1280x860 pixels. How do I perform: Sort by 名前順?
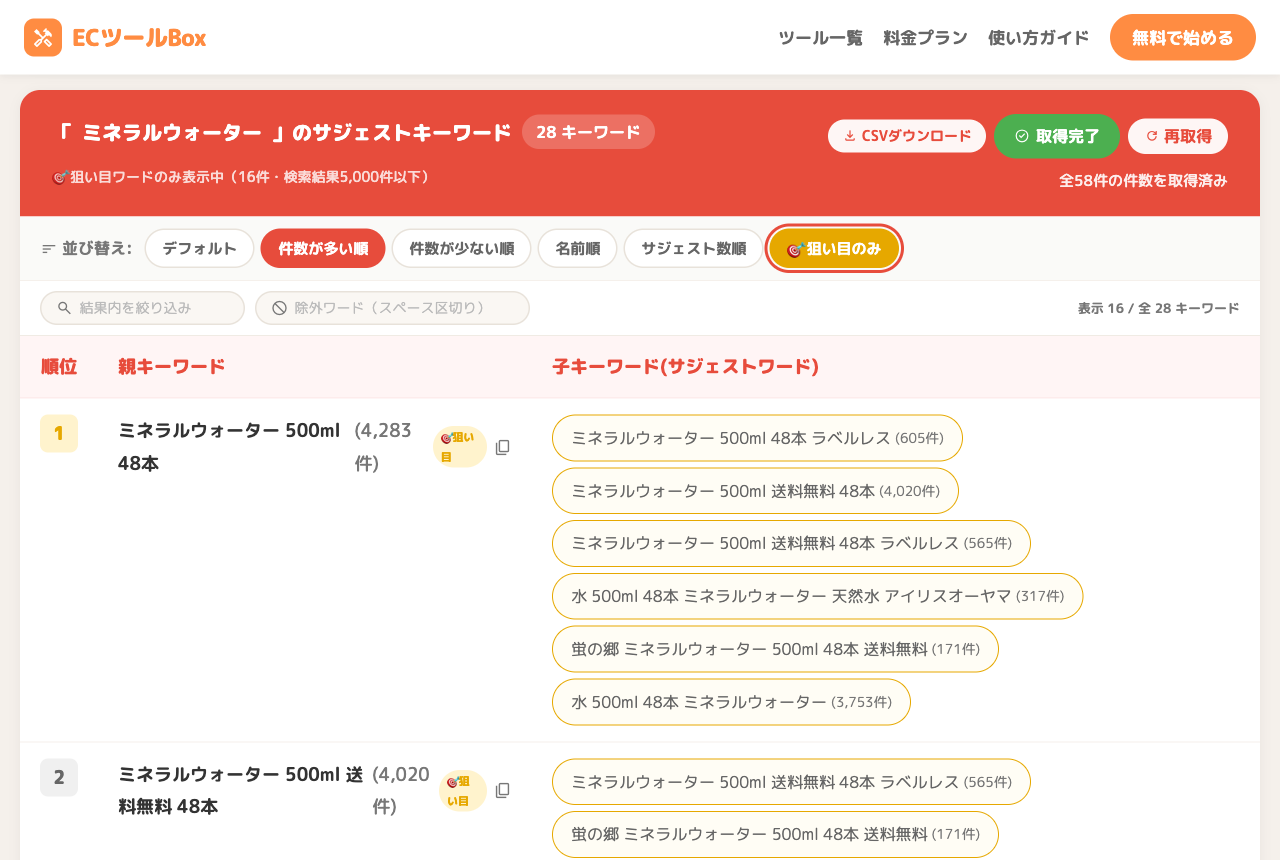pos(578,249)
